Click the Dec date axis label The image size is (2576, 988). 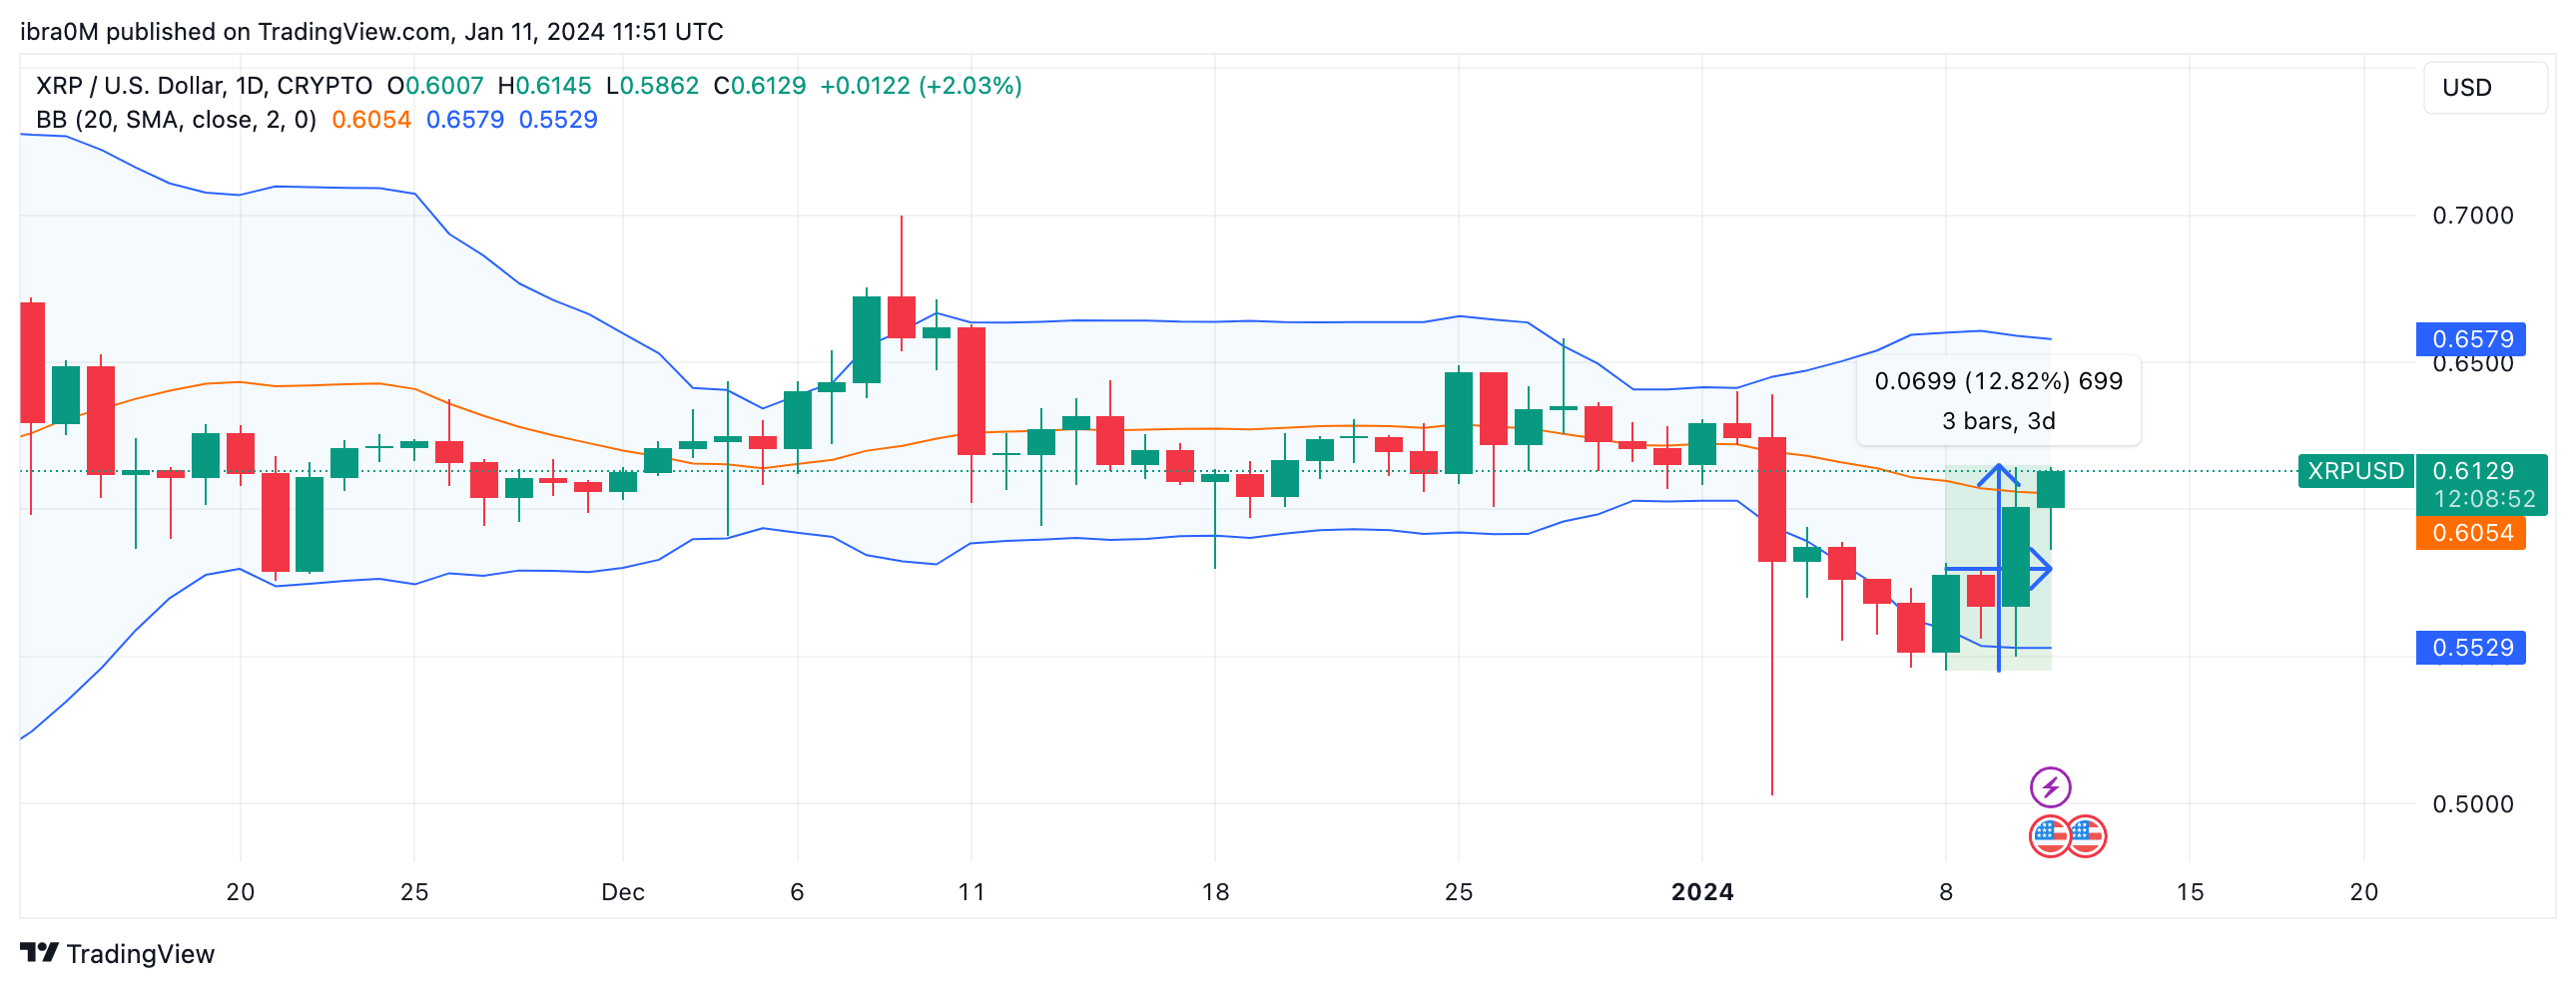(623, 892)
